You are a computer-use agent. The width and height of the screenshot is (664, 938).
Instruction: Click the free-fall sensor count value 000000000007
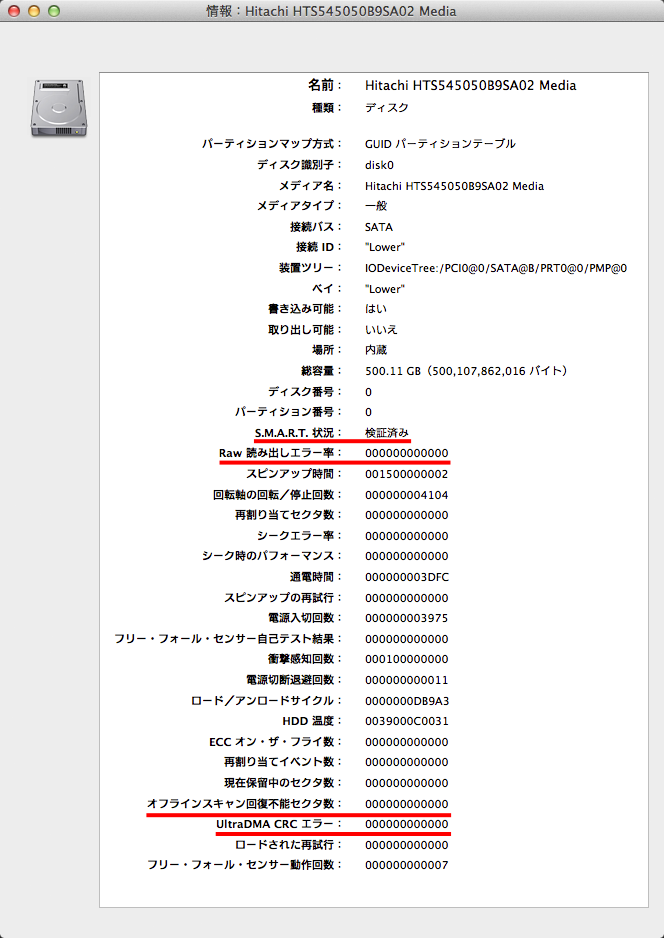click(407, 865)
